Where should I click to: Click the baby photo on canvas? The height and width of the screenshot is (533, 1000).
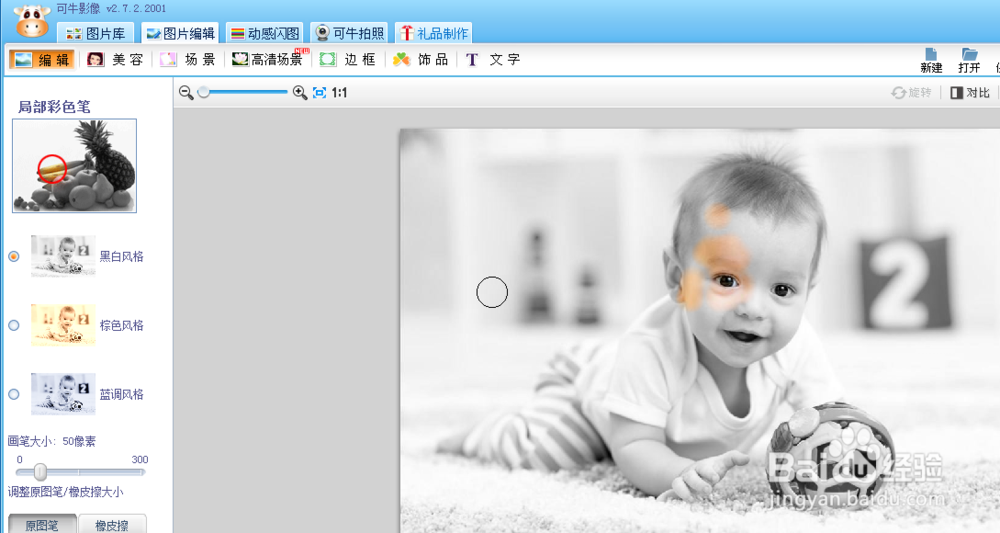700,331
